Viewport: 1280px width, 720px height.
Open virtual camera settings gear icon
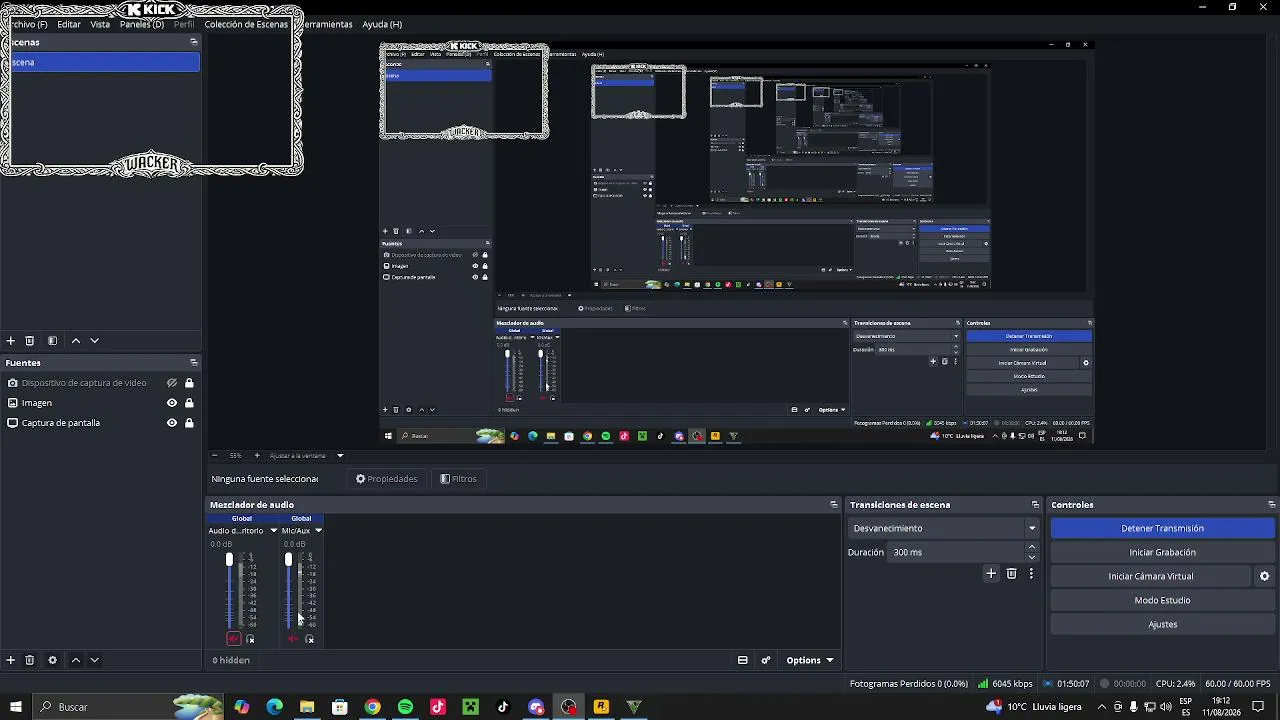(x=1264, y=576)
